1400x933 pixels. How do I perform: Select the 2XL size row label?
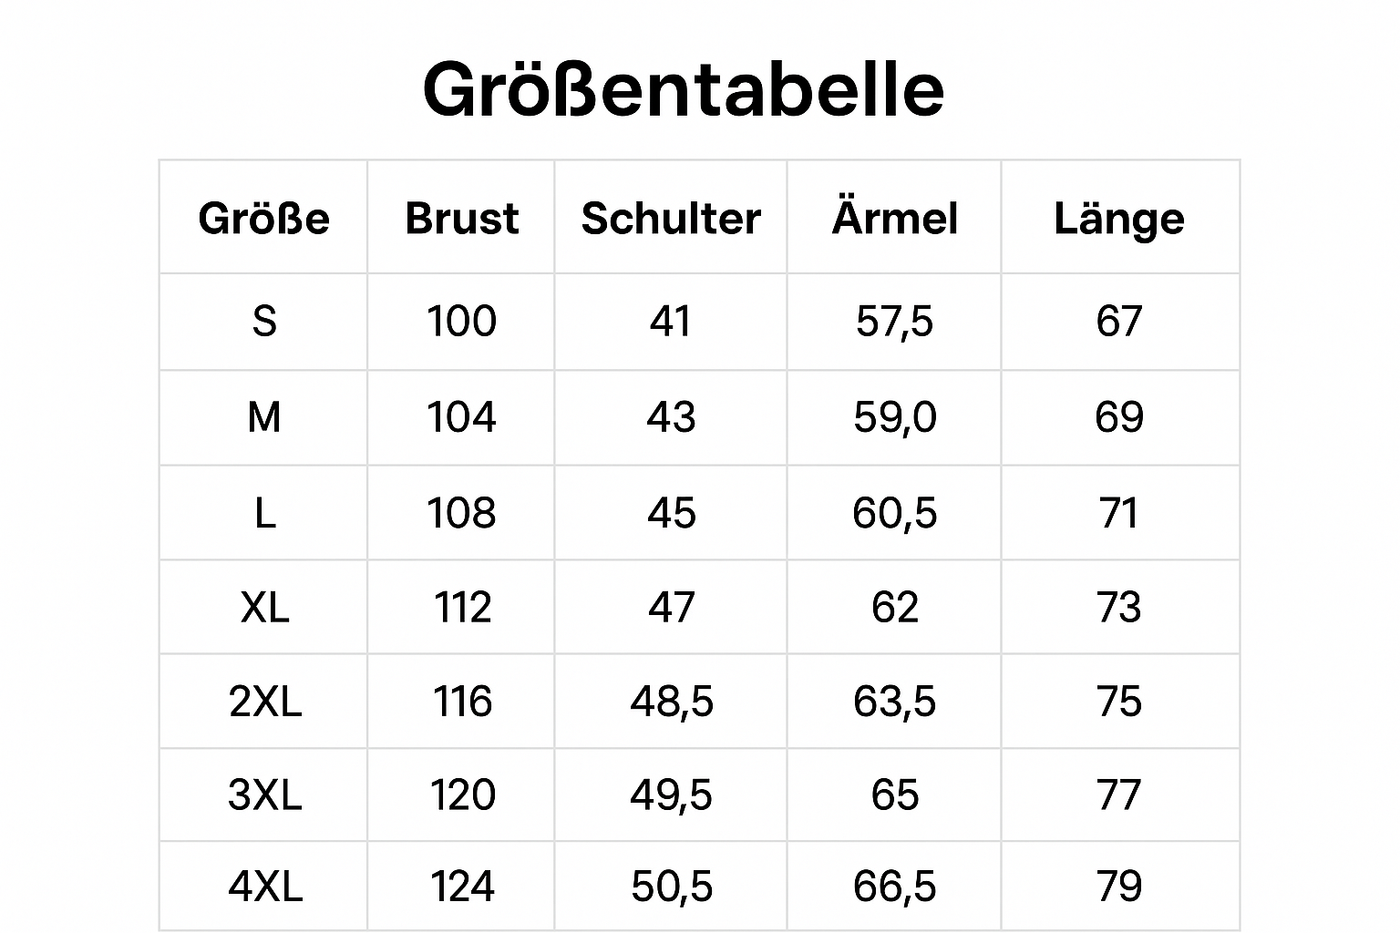tap(264, 701)
